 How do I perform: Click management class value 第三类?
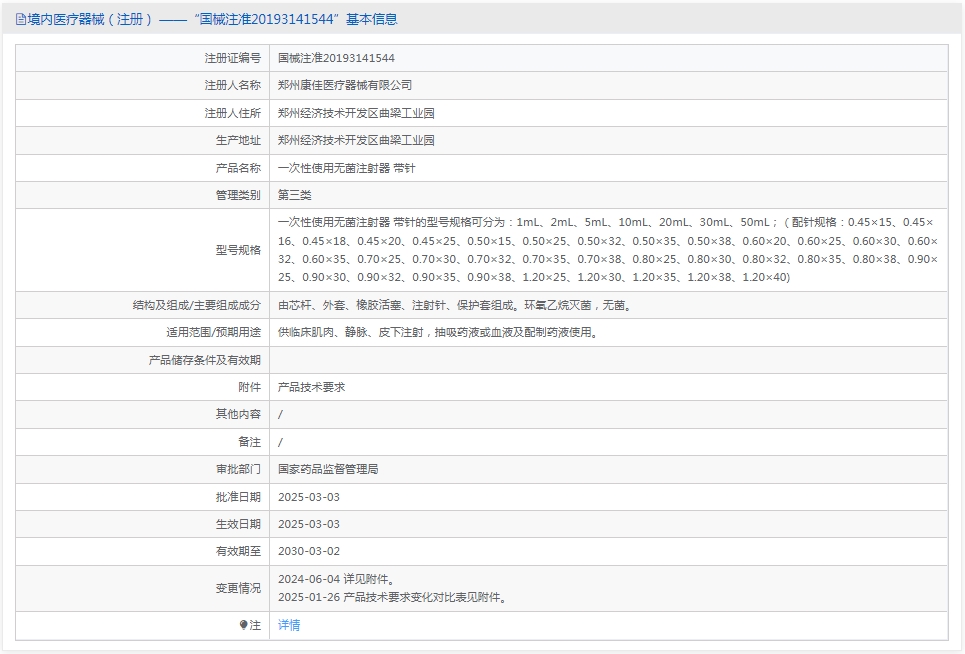tap(294, 195)
